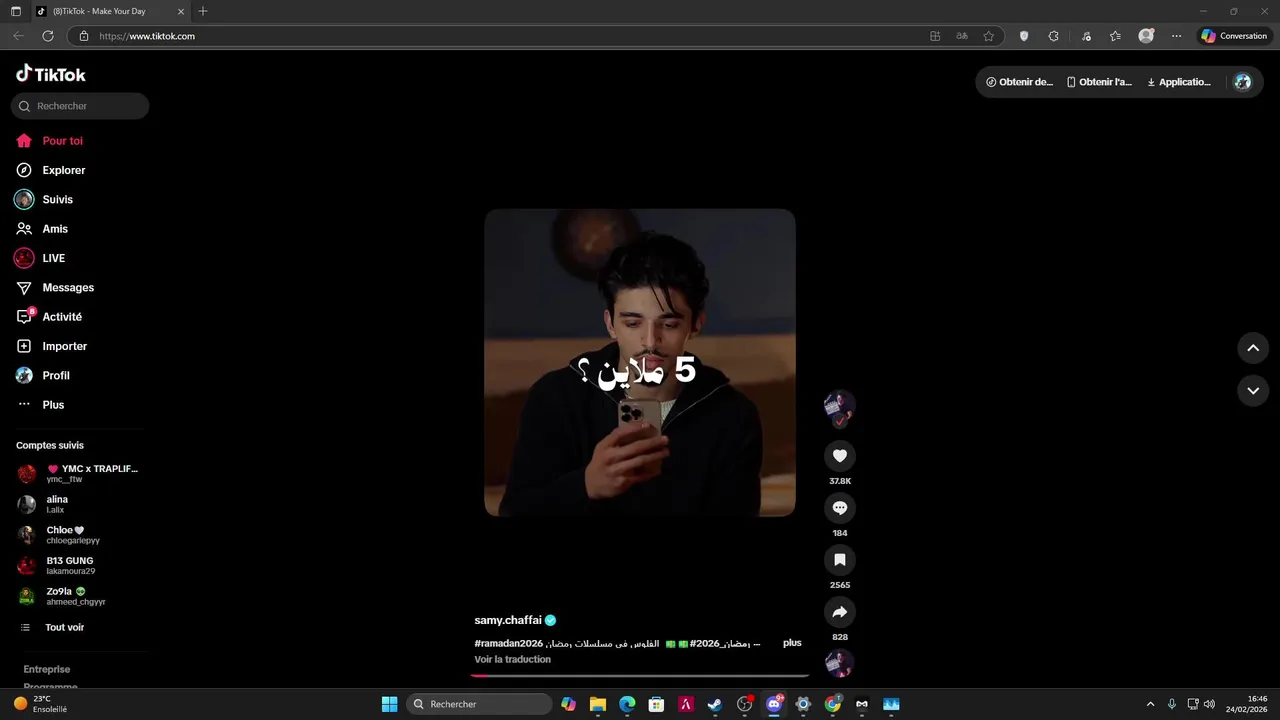Viewport: 1280px width, 720px height.
Task: Open OBS Studio from the taskbar
Action: [x=745, y=704]
